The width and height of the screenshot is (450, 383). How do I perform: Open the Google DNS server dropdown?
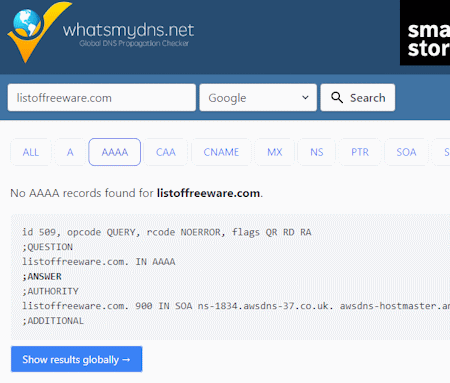(x=258, y=98)
